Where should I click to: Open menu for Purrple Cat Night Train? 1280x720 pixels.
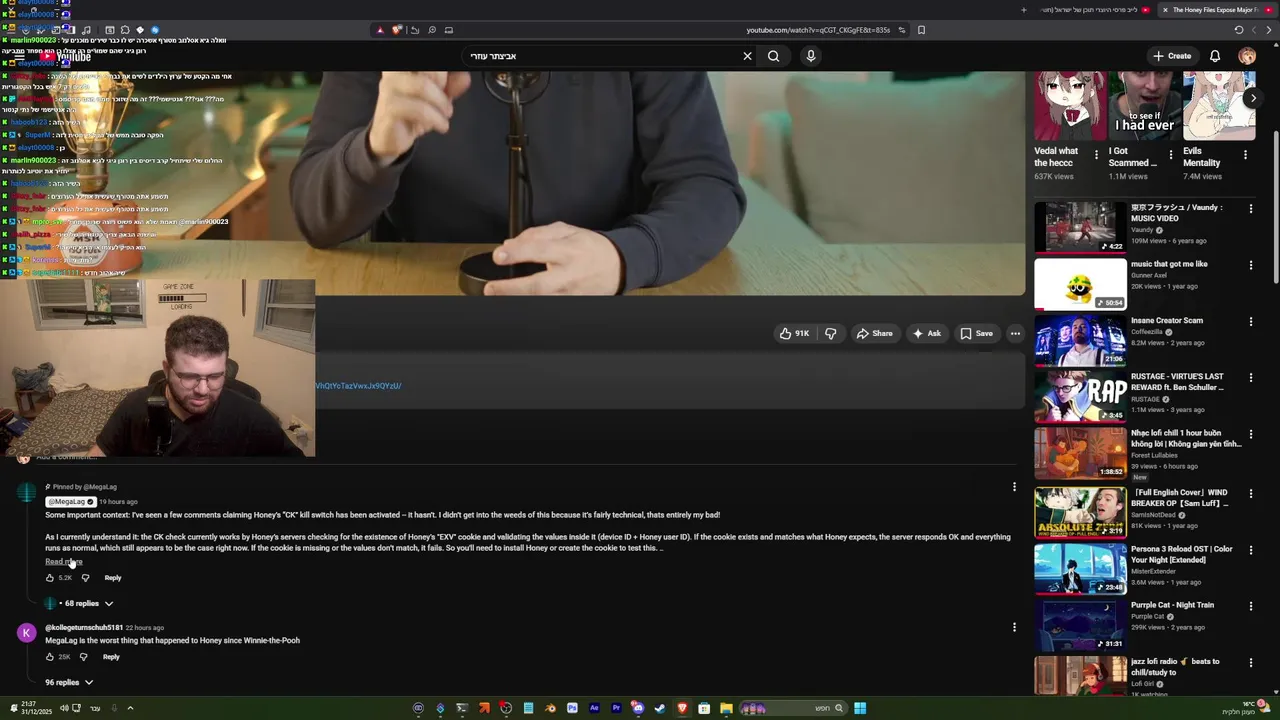1250,606
